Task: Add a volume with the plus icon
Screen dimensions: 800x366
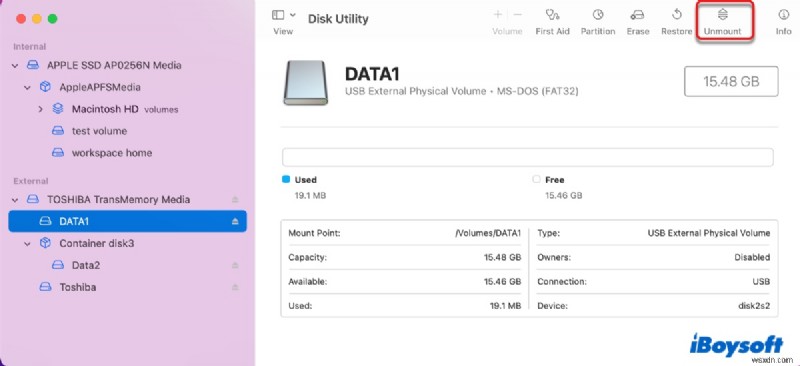Action: (497, 15)
